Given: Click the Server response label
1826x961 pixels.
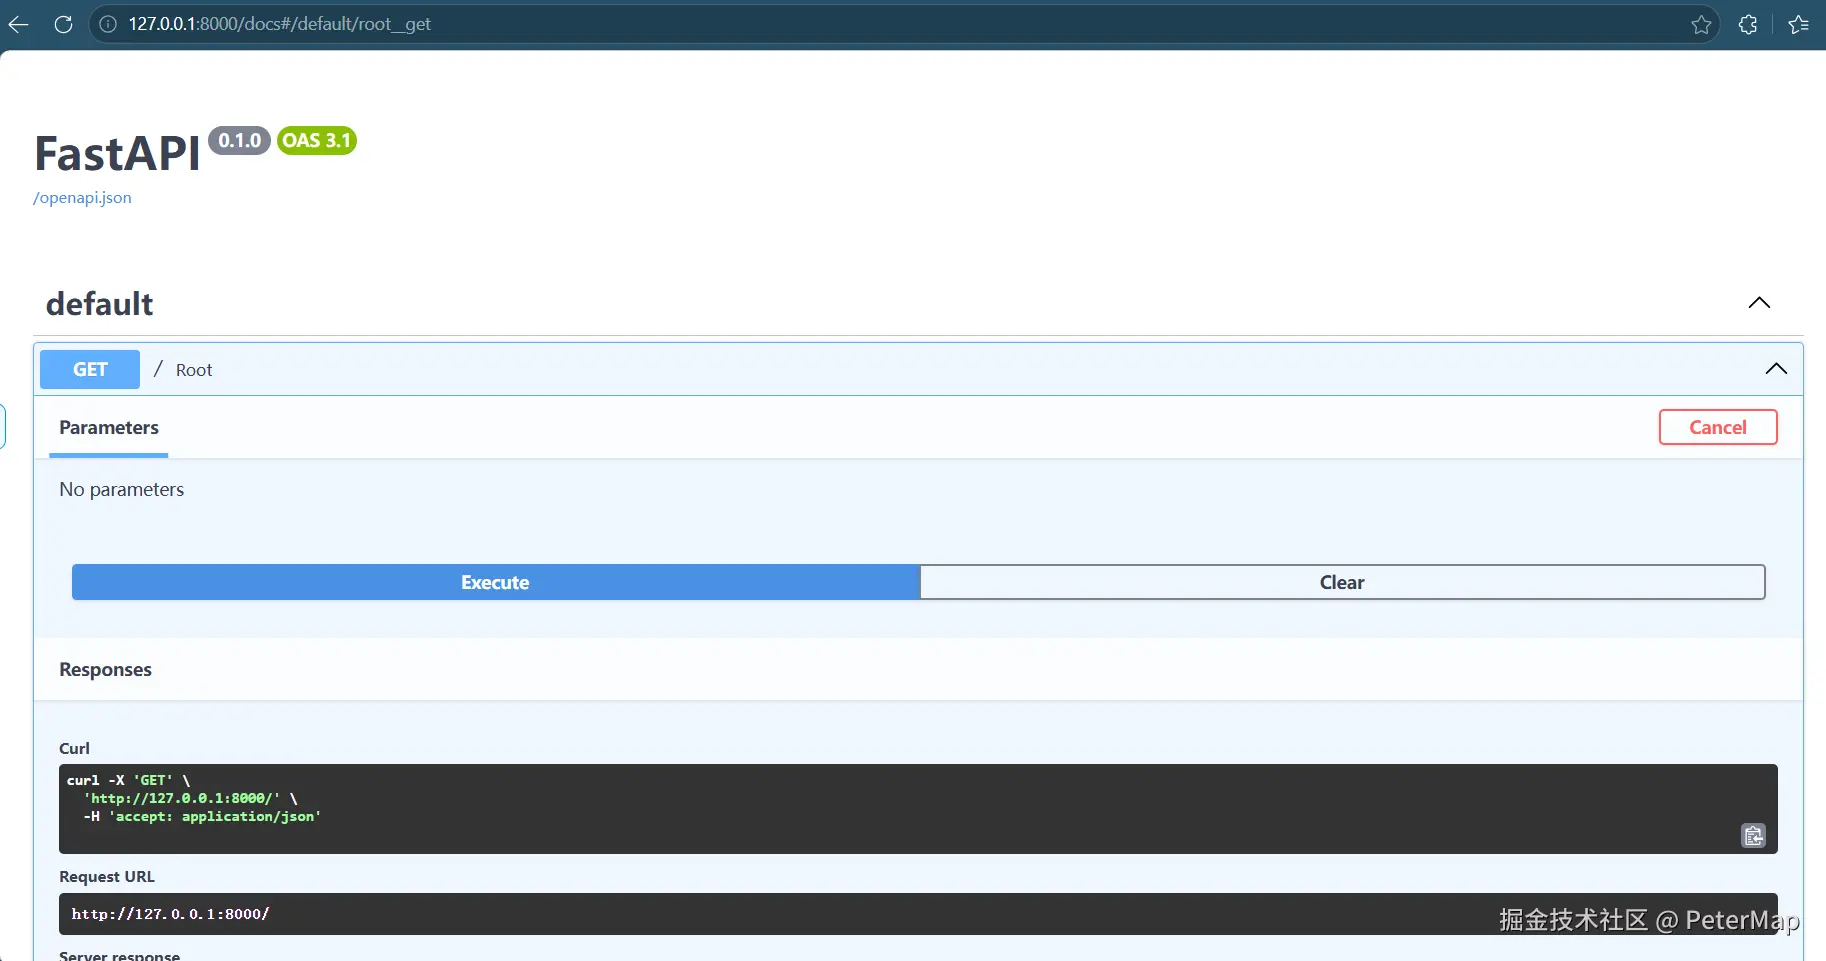Looking at the screenshot, I should click(120, 955).
